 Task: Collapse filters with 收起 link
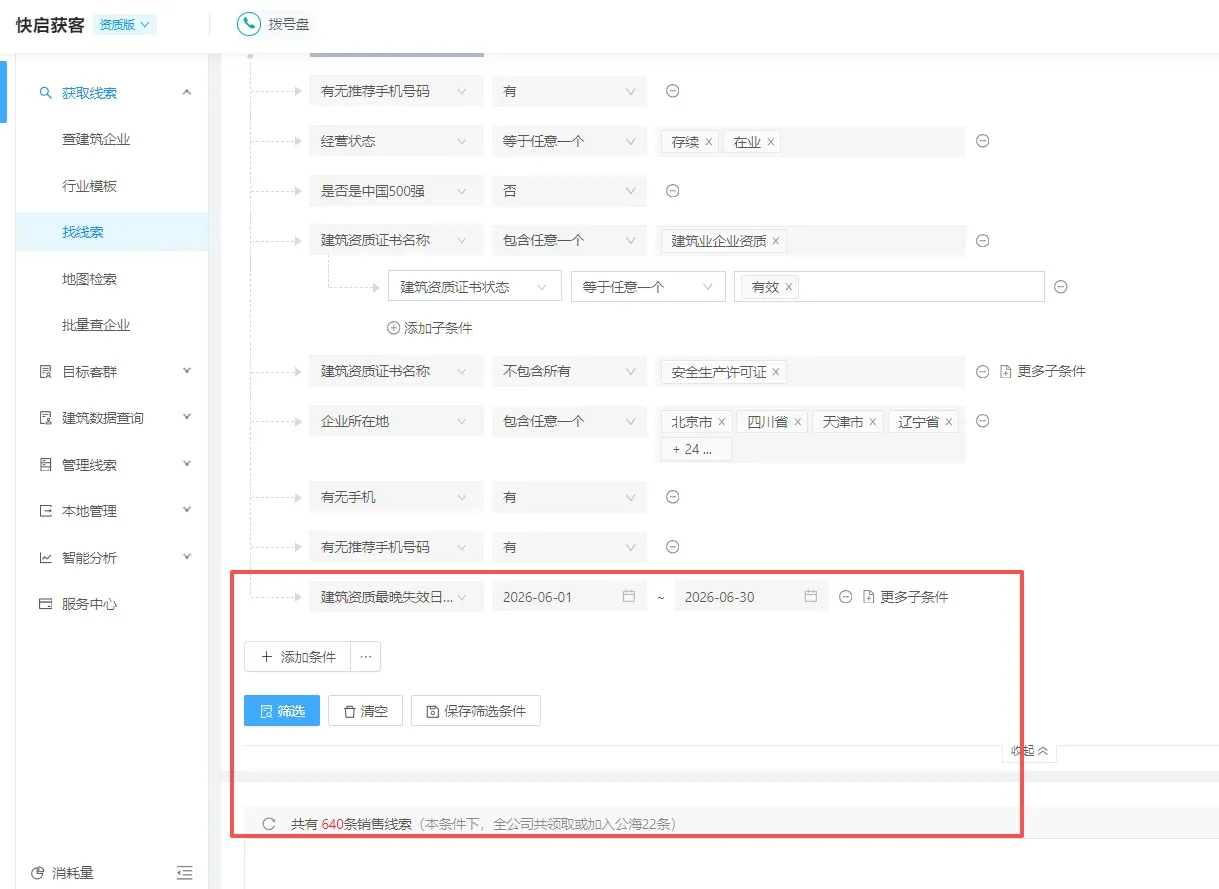pyautogui.click(x=1029, y=750)
